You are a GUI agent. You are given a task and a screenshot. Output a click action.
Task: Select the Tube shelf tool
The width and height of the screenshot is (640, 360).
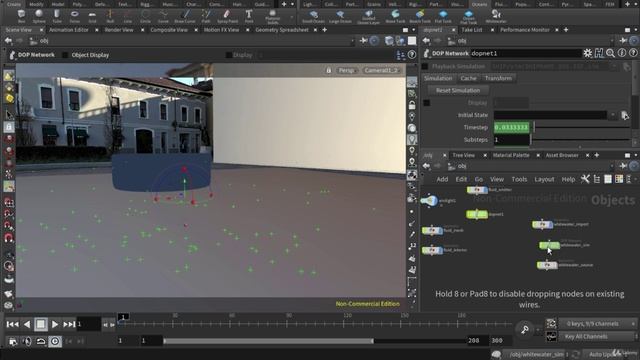(x=57, y=16)
